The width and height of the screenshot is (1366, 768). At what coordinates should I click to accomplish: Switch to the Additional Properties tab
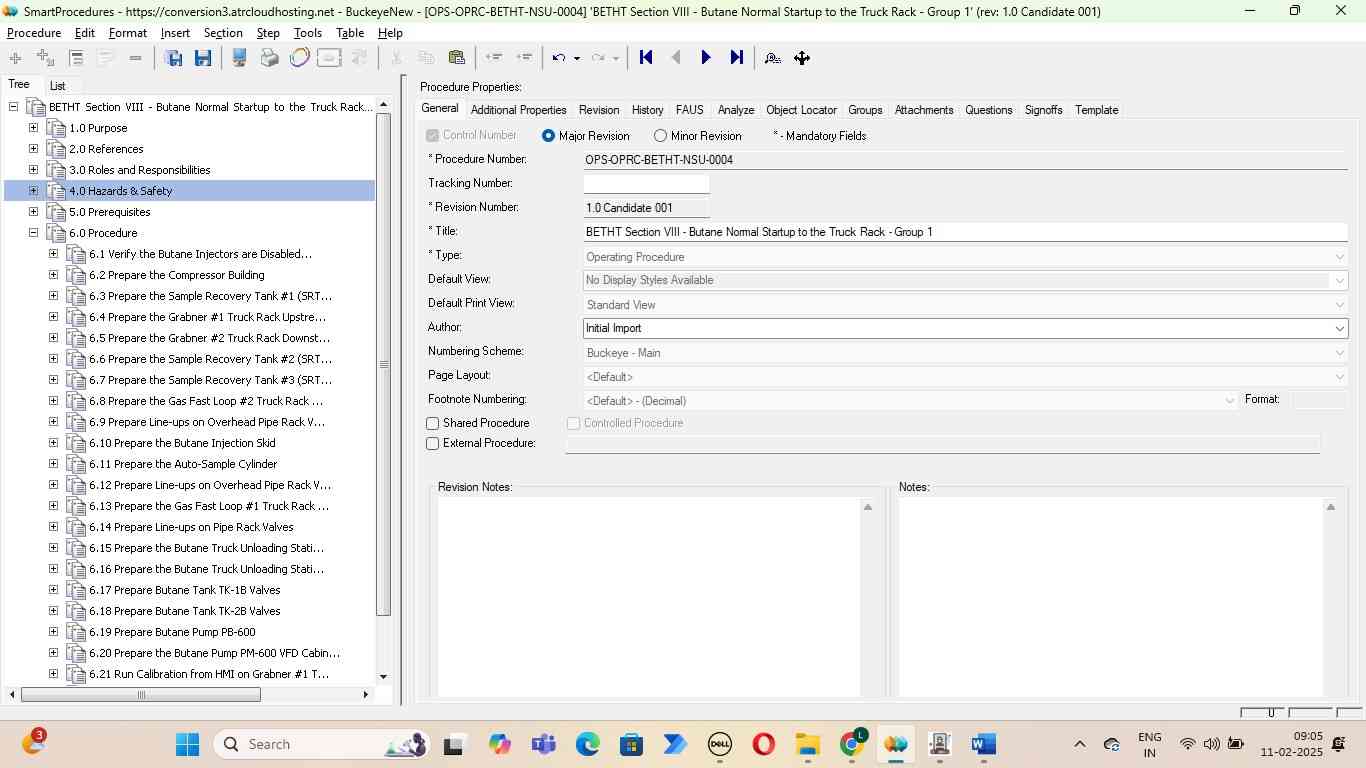coord(518,110)
